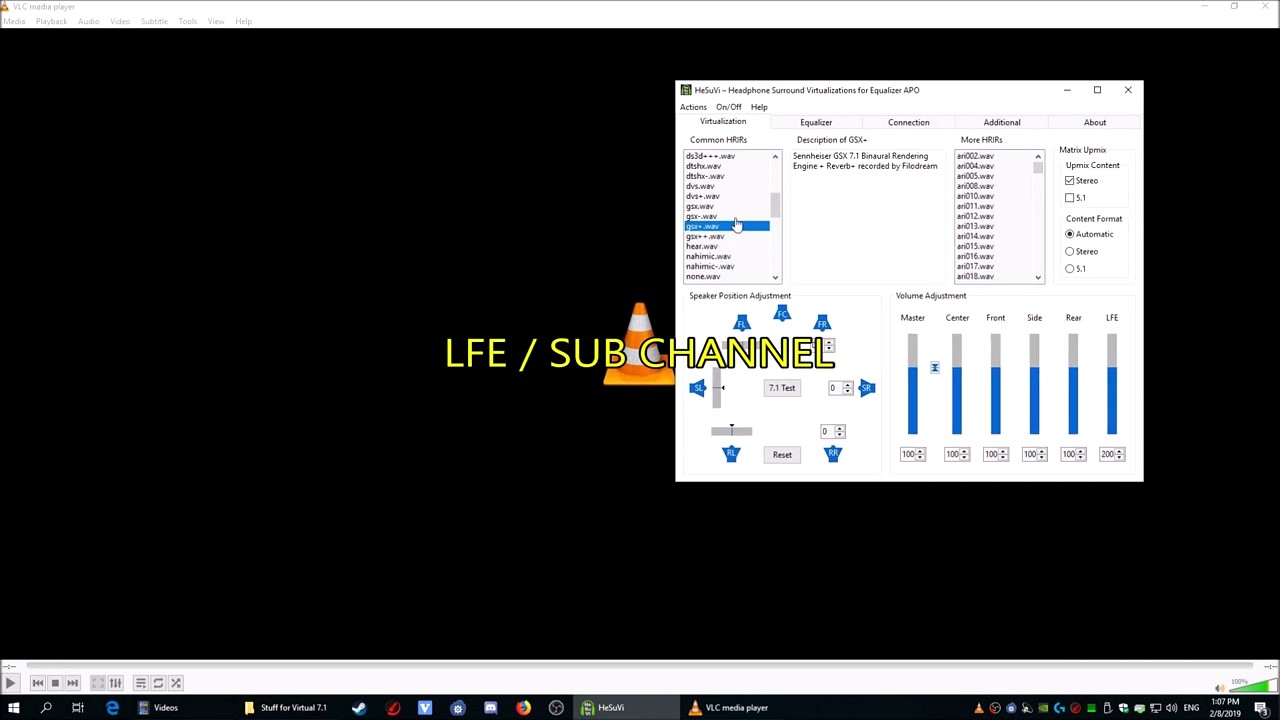Select the SL side-left speaker icon

pos(698,388)
